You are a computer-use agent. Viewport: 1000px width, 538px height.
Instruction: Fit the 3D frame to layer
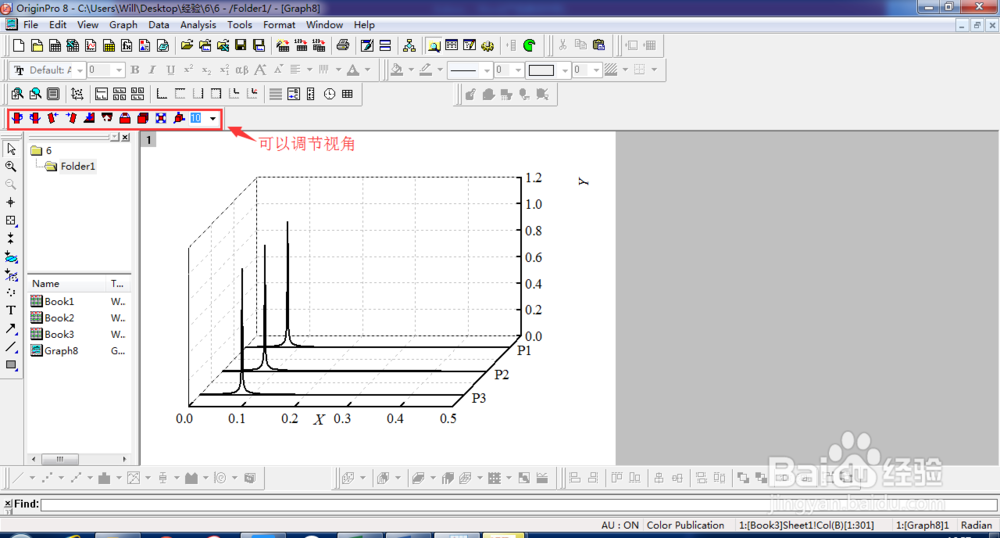click(x=161, y=118)
